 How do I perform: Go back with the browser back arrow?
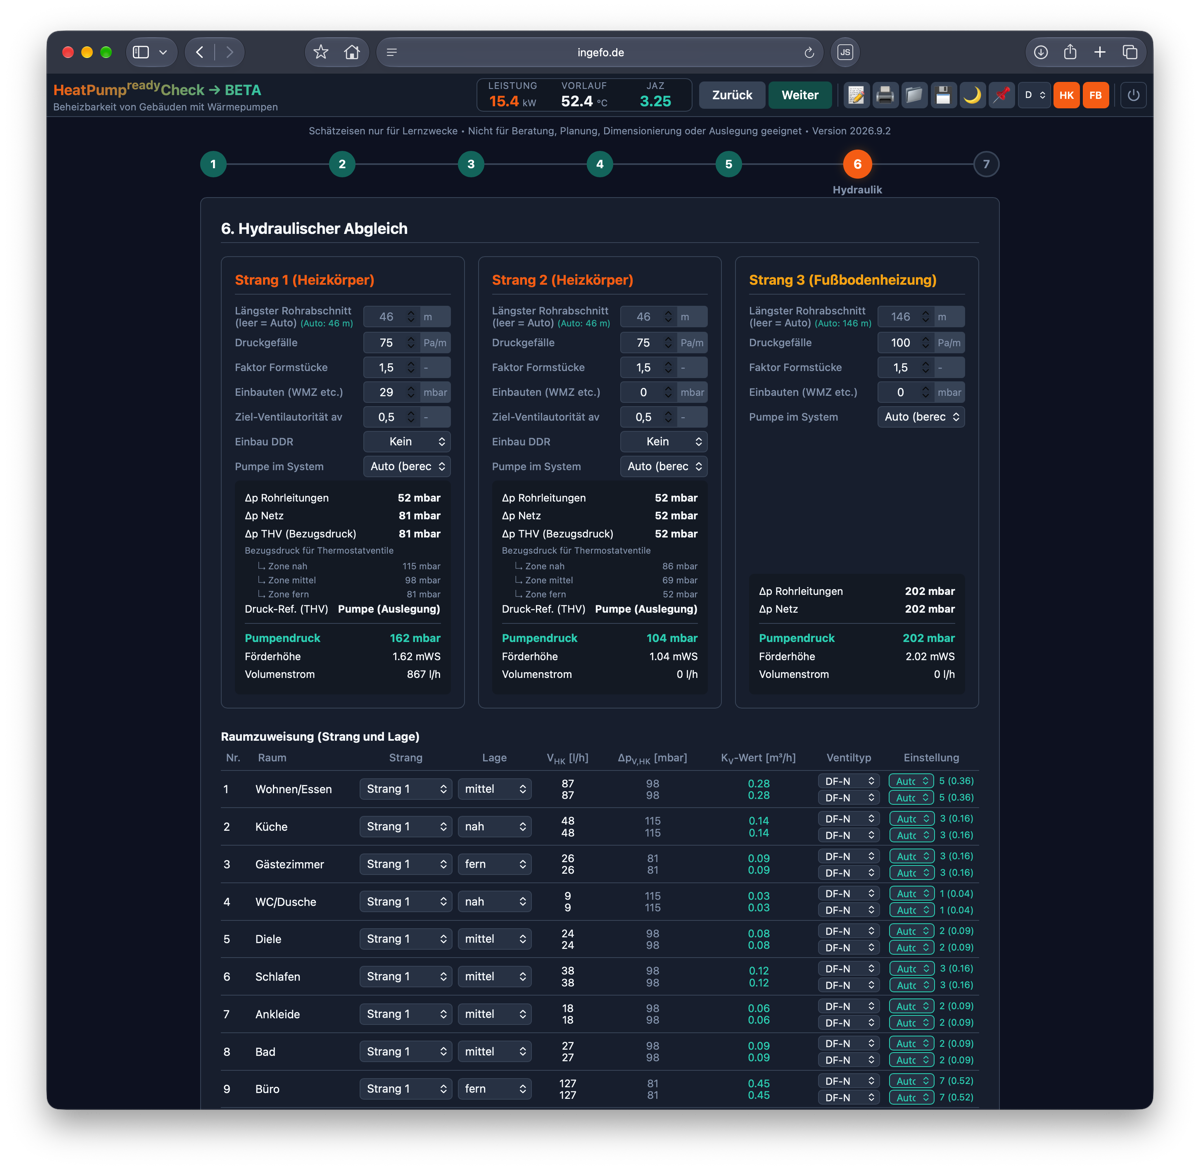coord(200,52)
